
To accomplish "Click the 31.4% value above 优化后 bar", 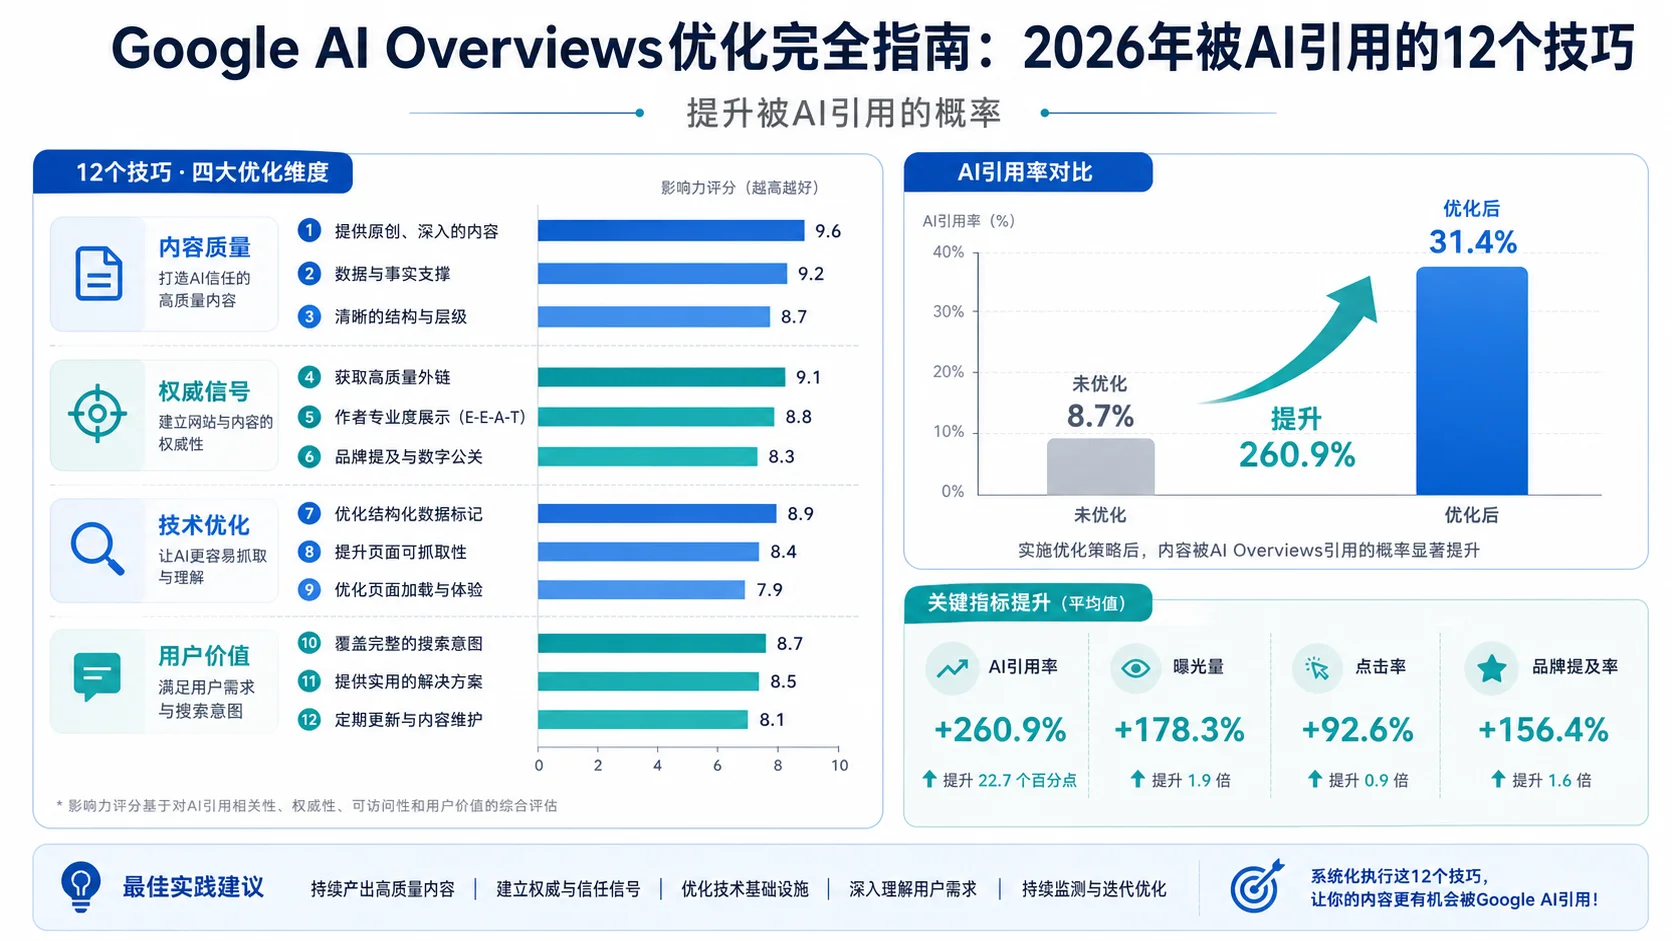I will click(x=1472, y=242).
